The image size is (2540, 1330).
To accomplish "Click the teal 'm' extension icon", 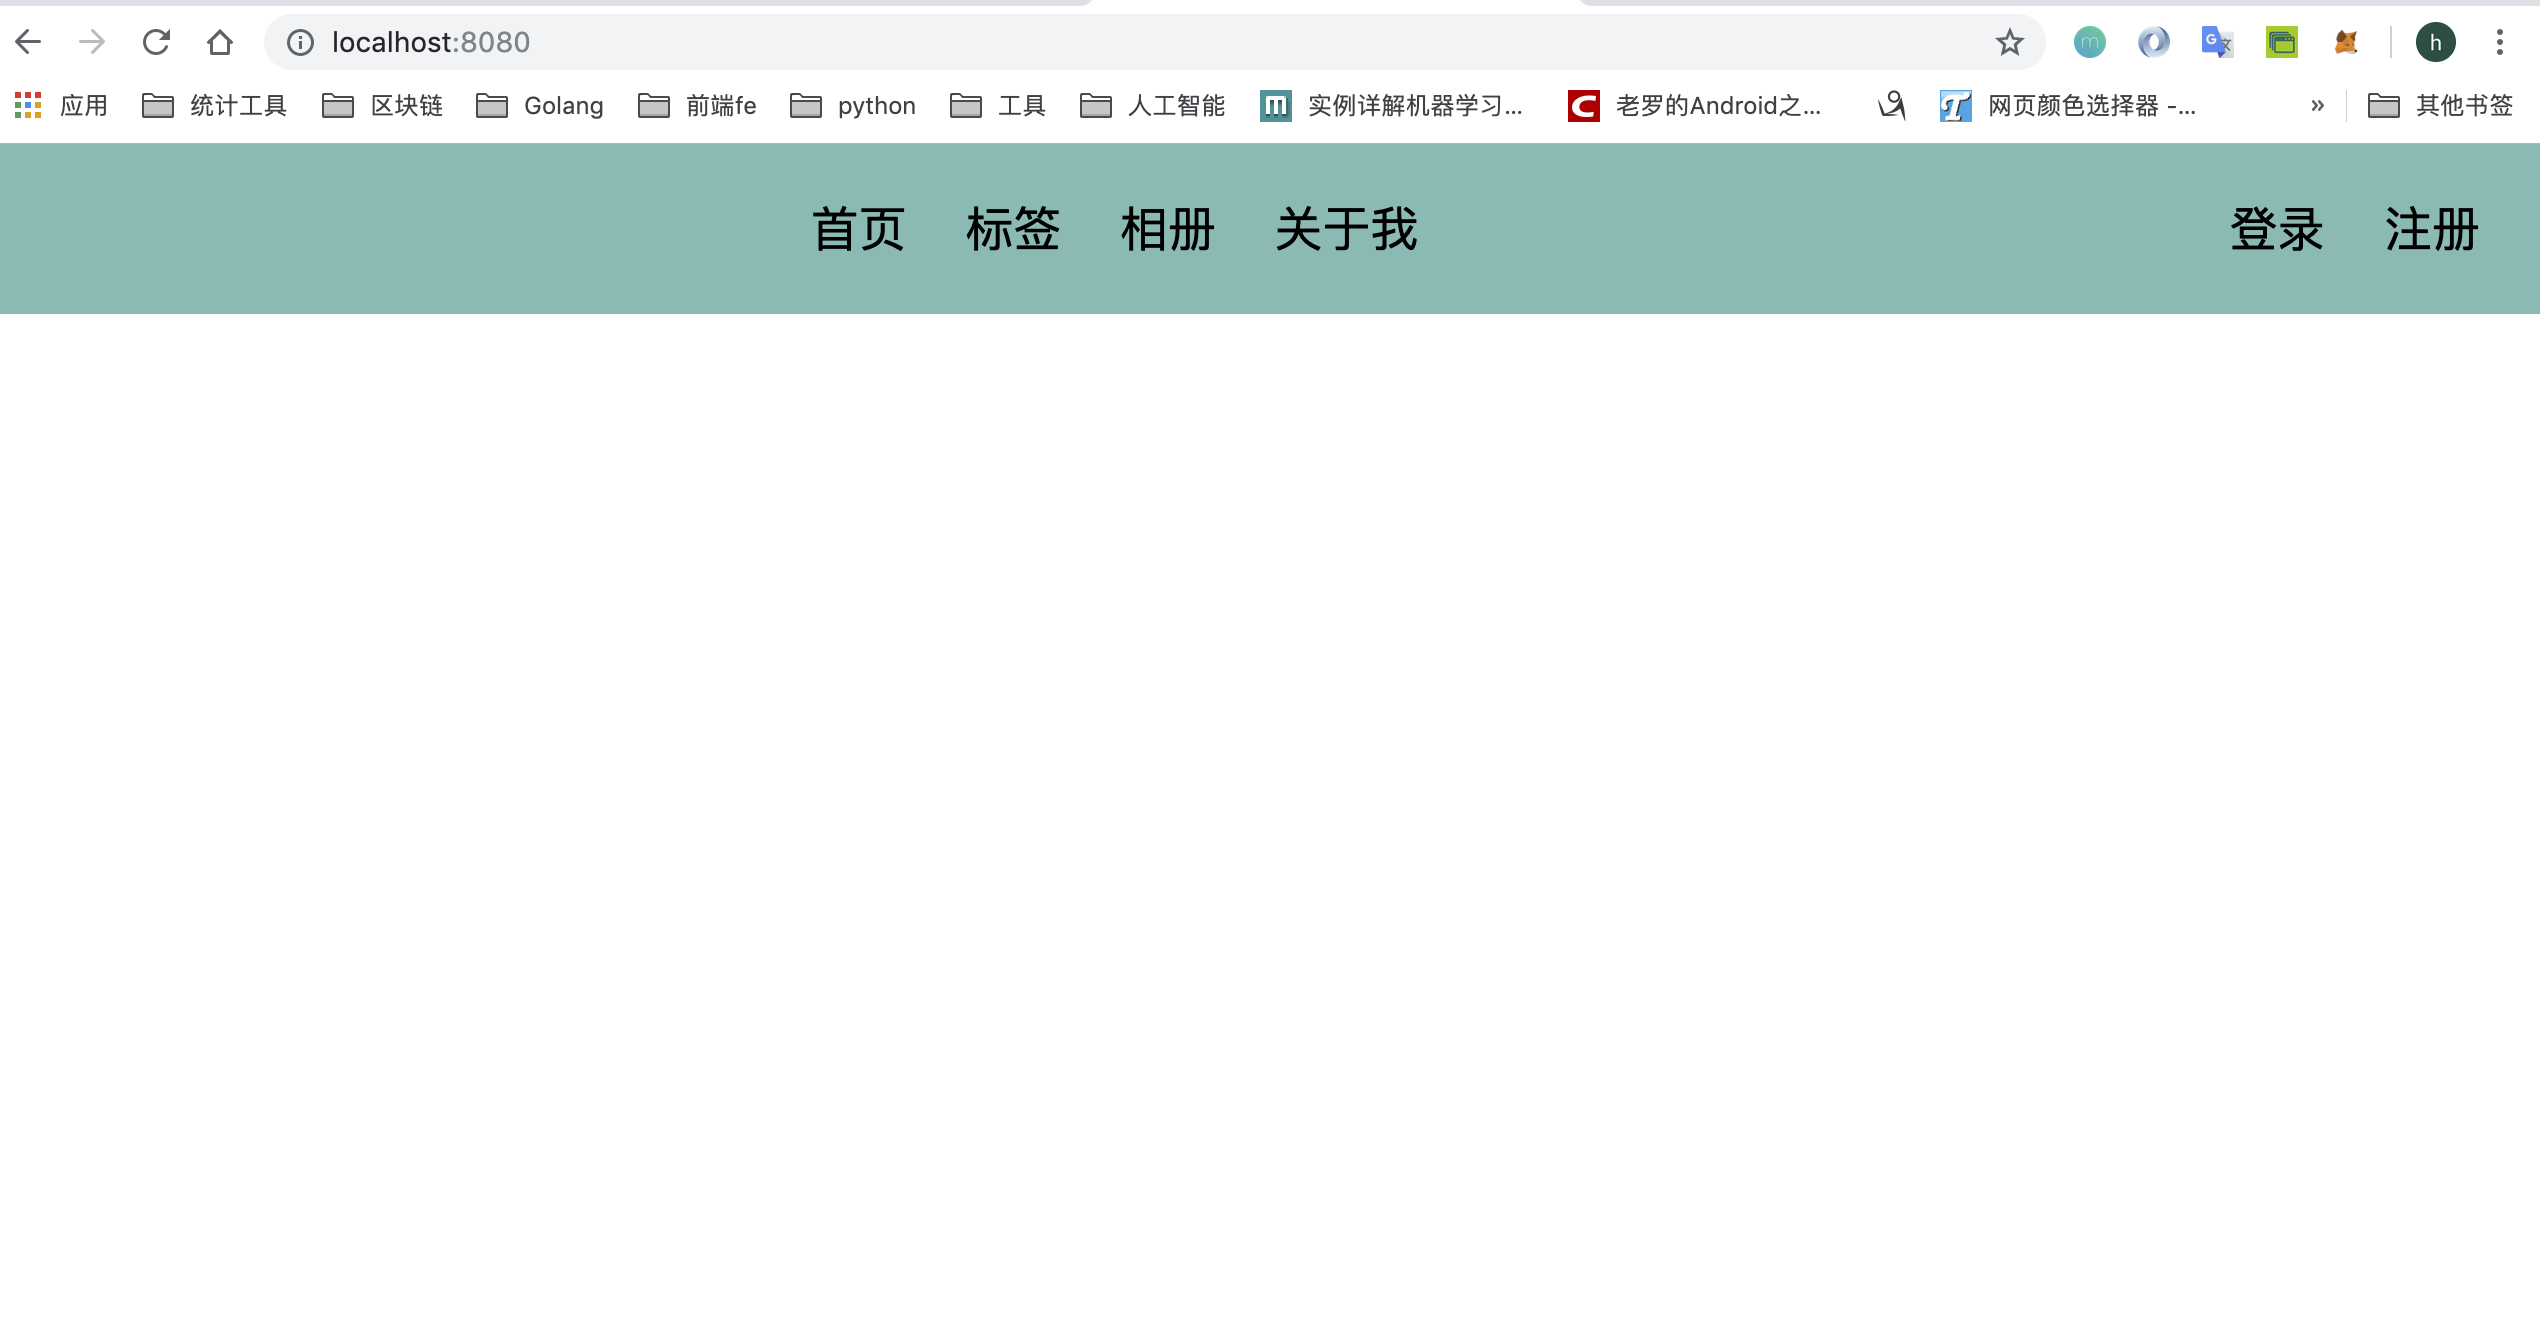I will pyautogui.click(x=2088, y=42).
